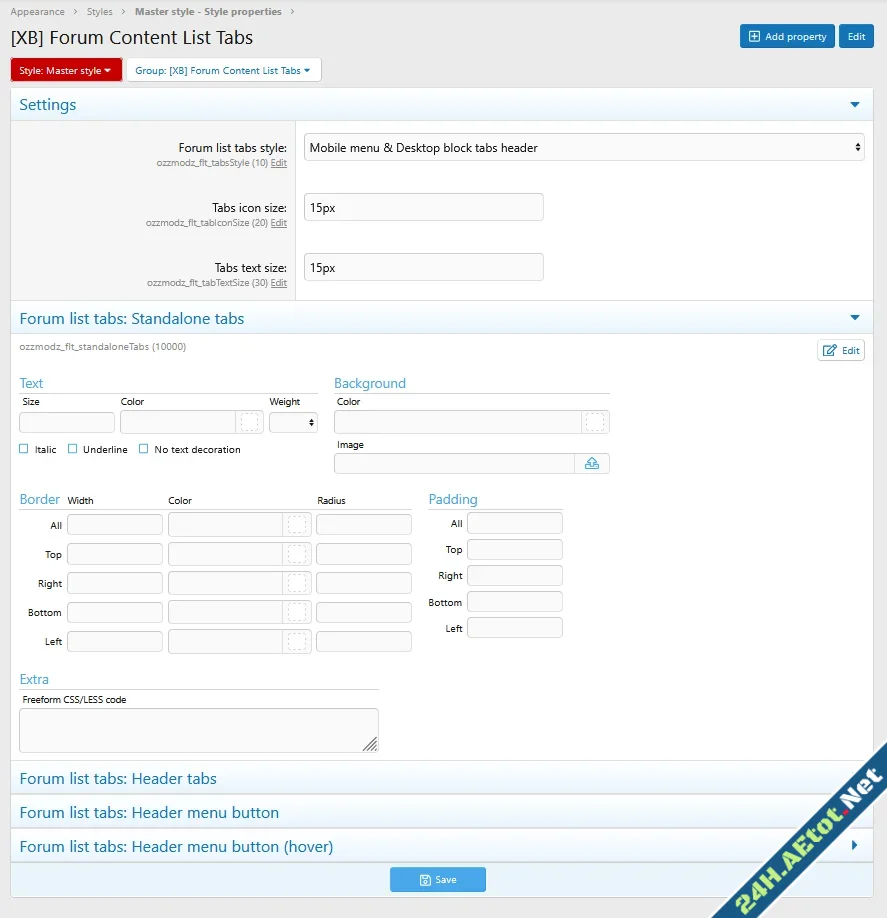The height and width of the screenshot is (918, 887).
Task: Click the Save button
Action: tap(437, 879)
